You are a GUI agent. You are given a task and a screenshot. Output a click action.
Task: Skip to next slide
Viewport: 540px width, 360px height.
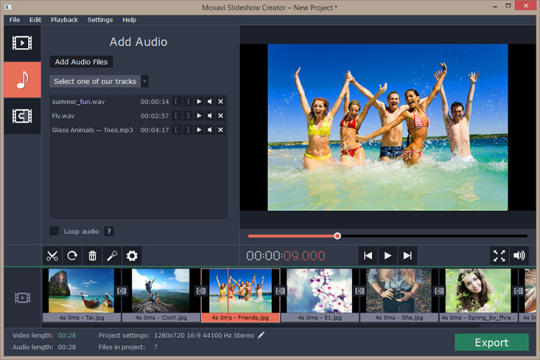click(x=407, y=256)
